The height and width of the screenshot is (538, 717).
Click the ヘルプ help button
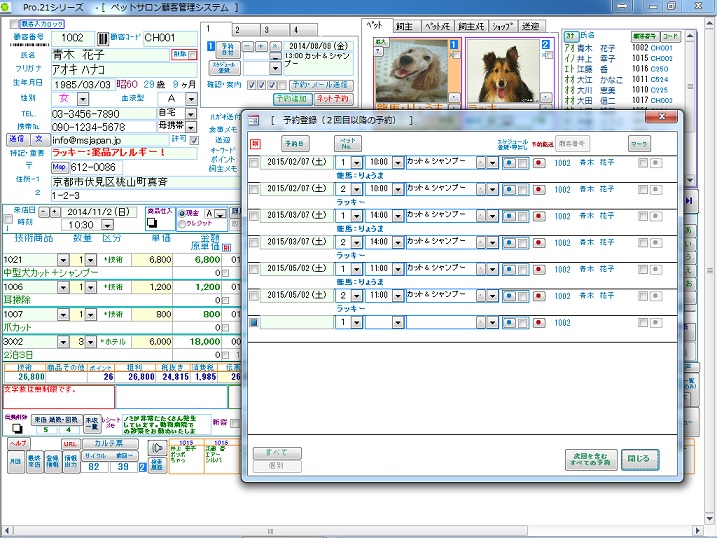18,444
